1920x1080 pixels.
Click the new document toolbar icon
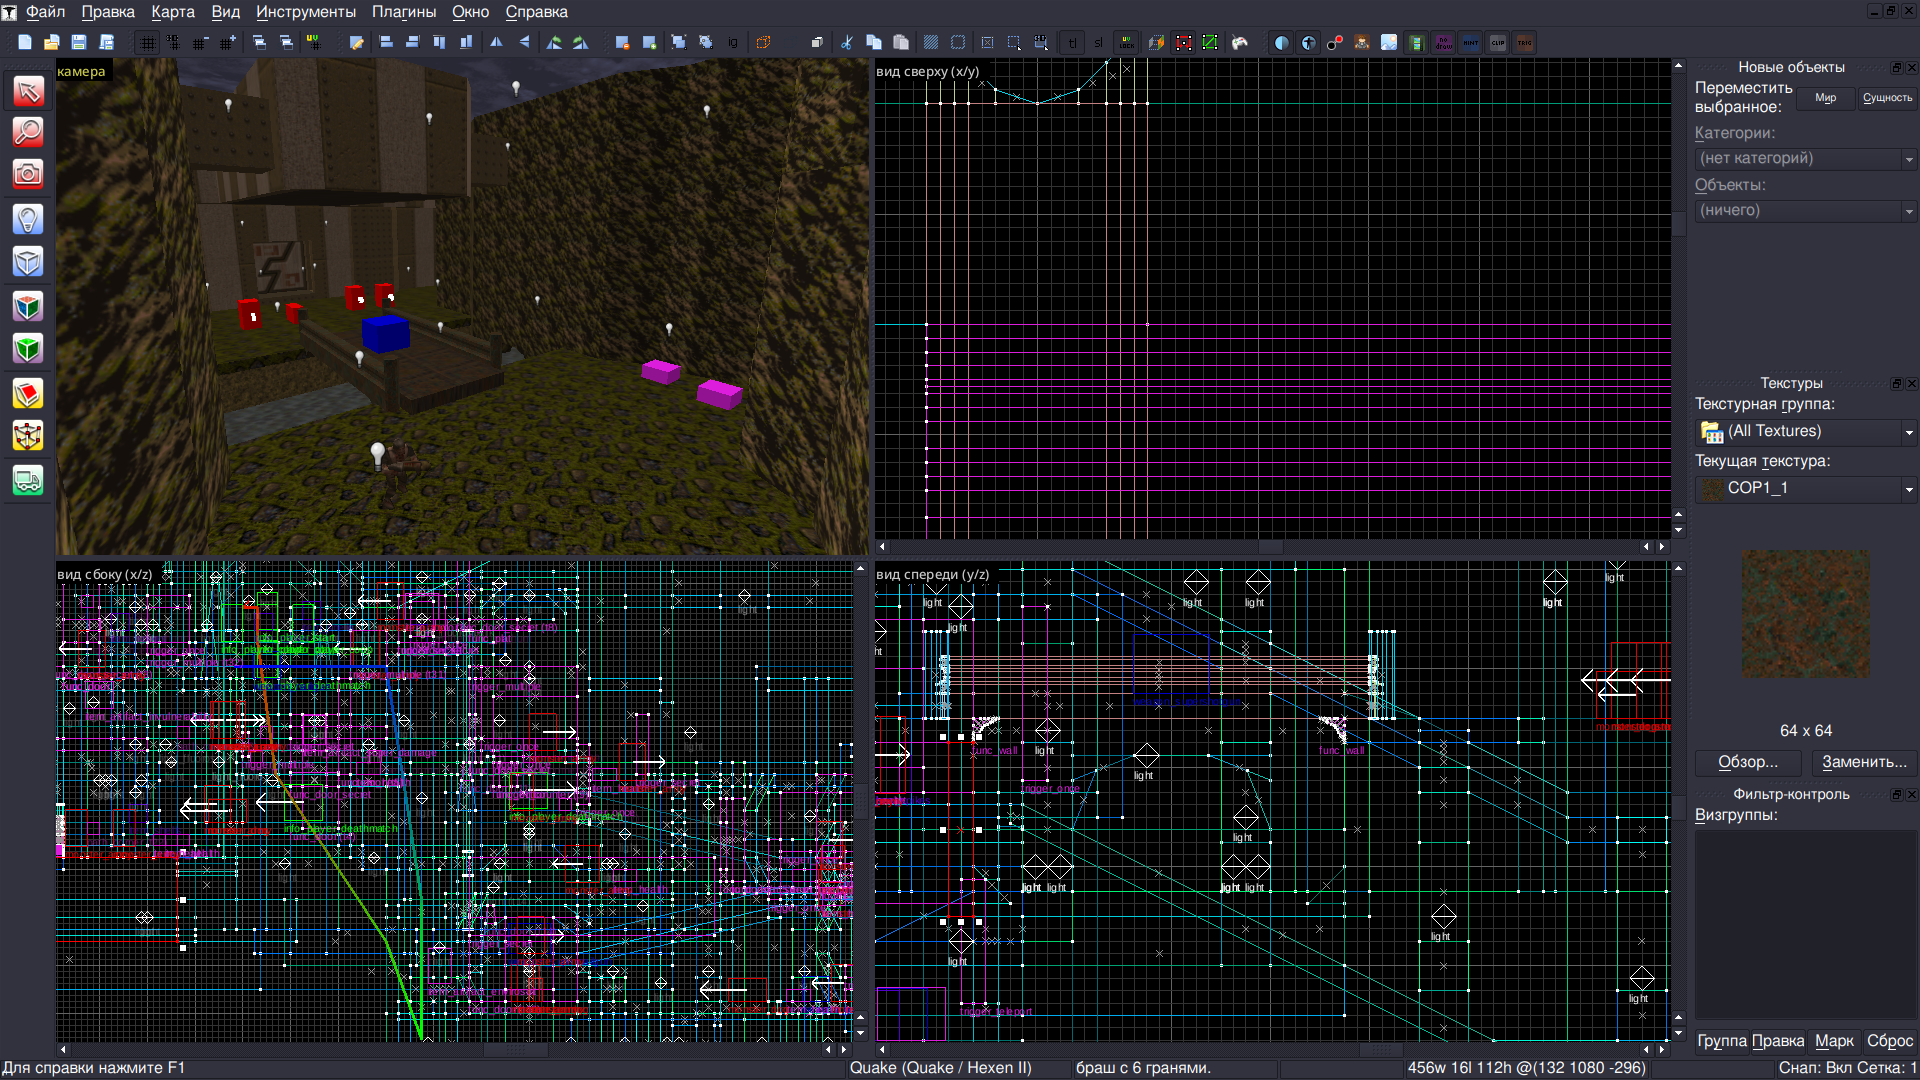point(25,43)
